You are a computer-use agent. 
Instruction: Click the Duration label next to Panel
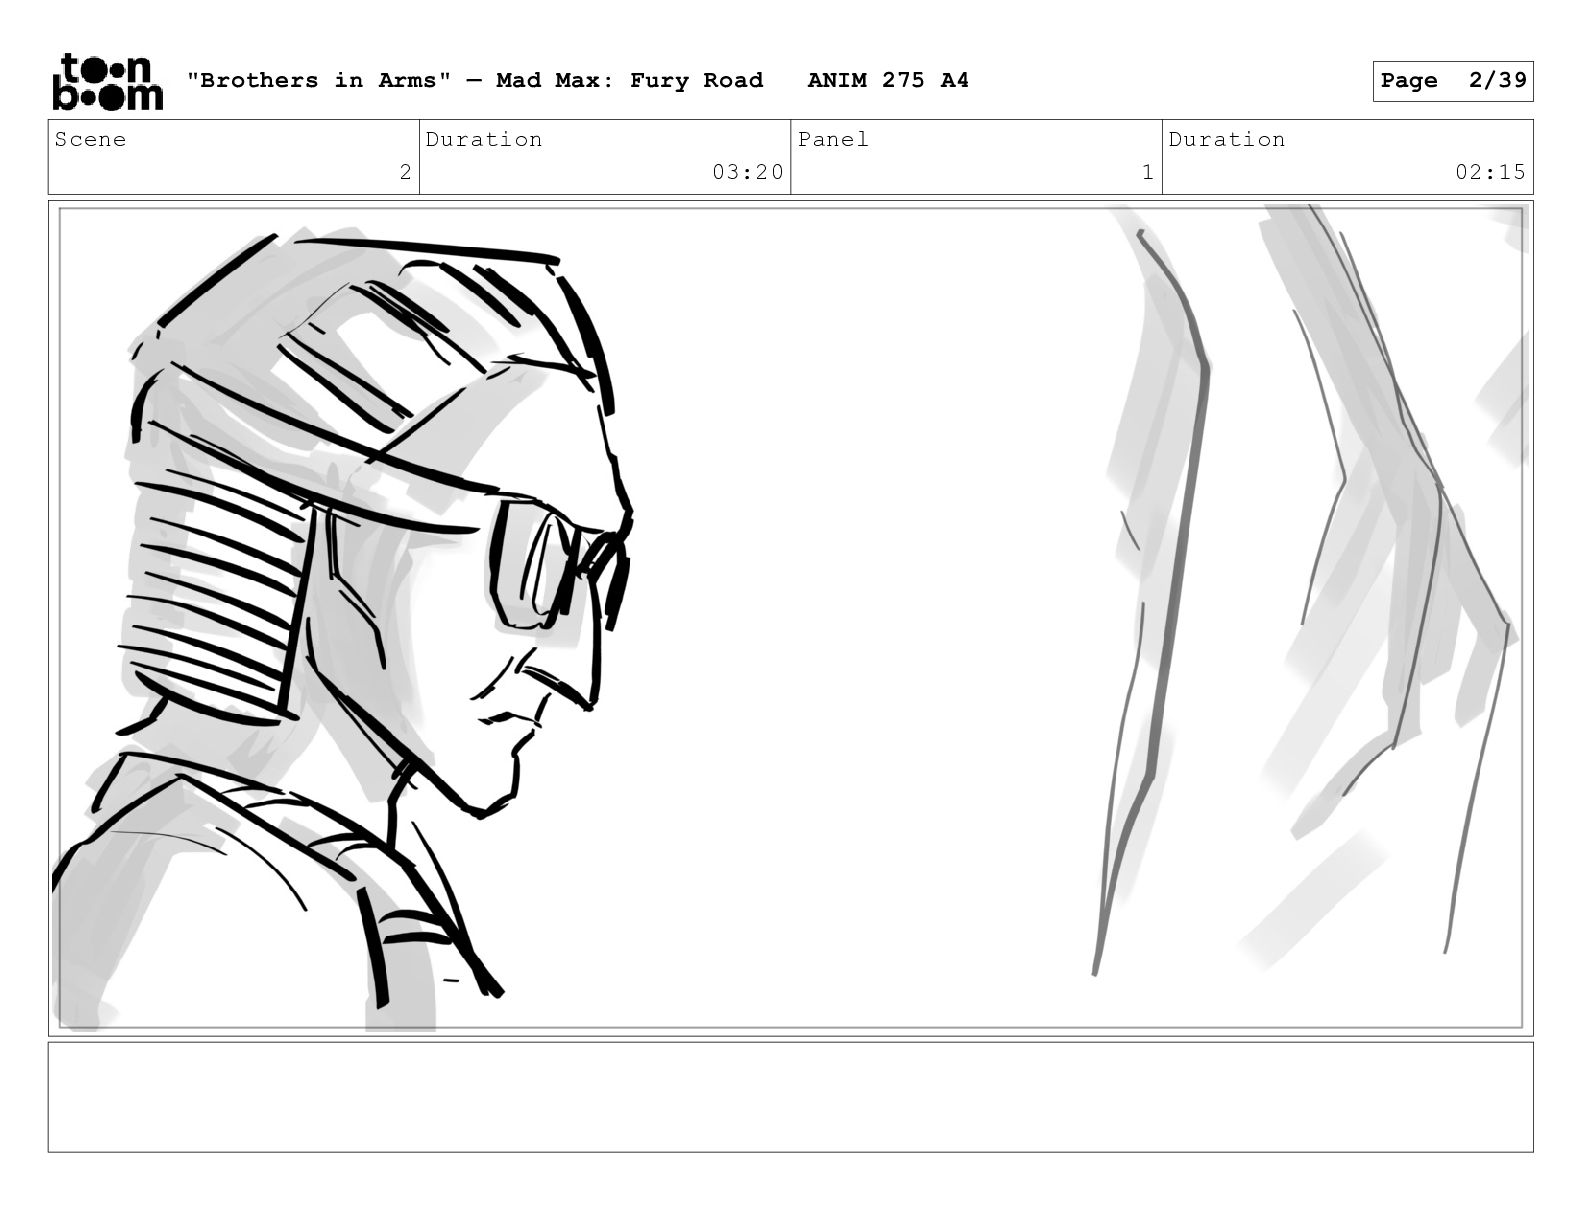point(1227,140)
